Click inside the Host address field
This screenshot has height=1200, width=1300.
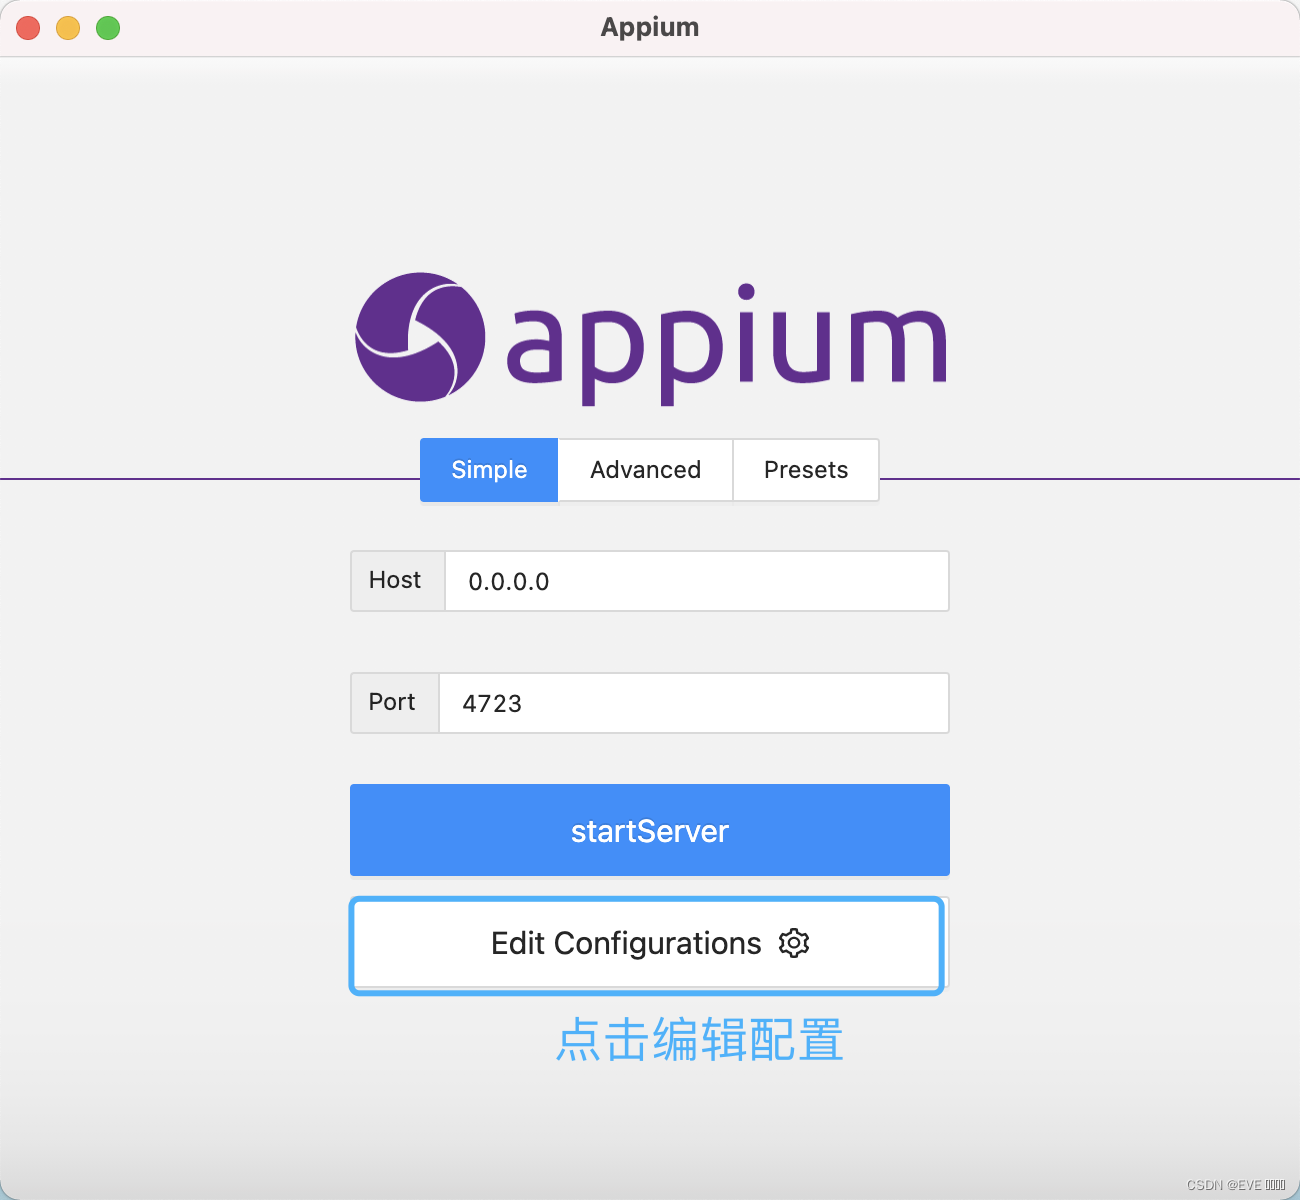tap(695, 581)
